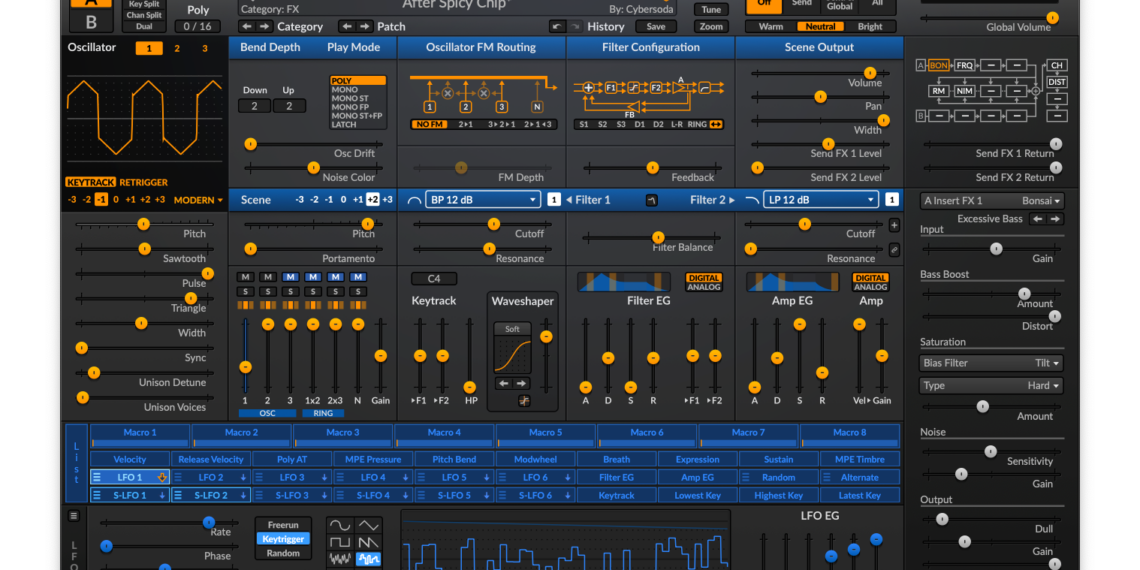Switch Filter EG to Analog mode
Screen dimensions: 1140x570
click(x=703, y=288)
